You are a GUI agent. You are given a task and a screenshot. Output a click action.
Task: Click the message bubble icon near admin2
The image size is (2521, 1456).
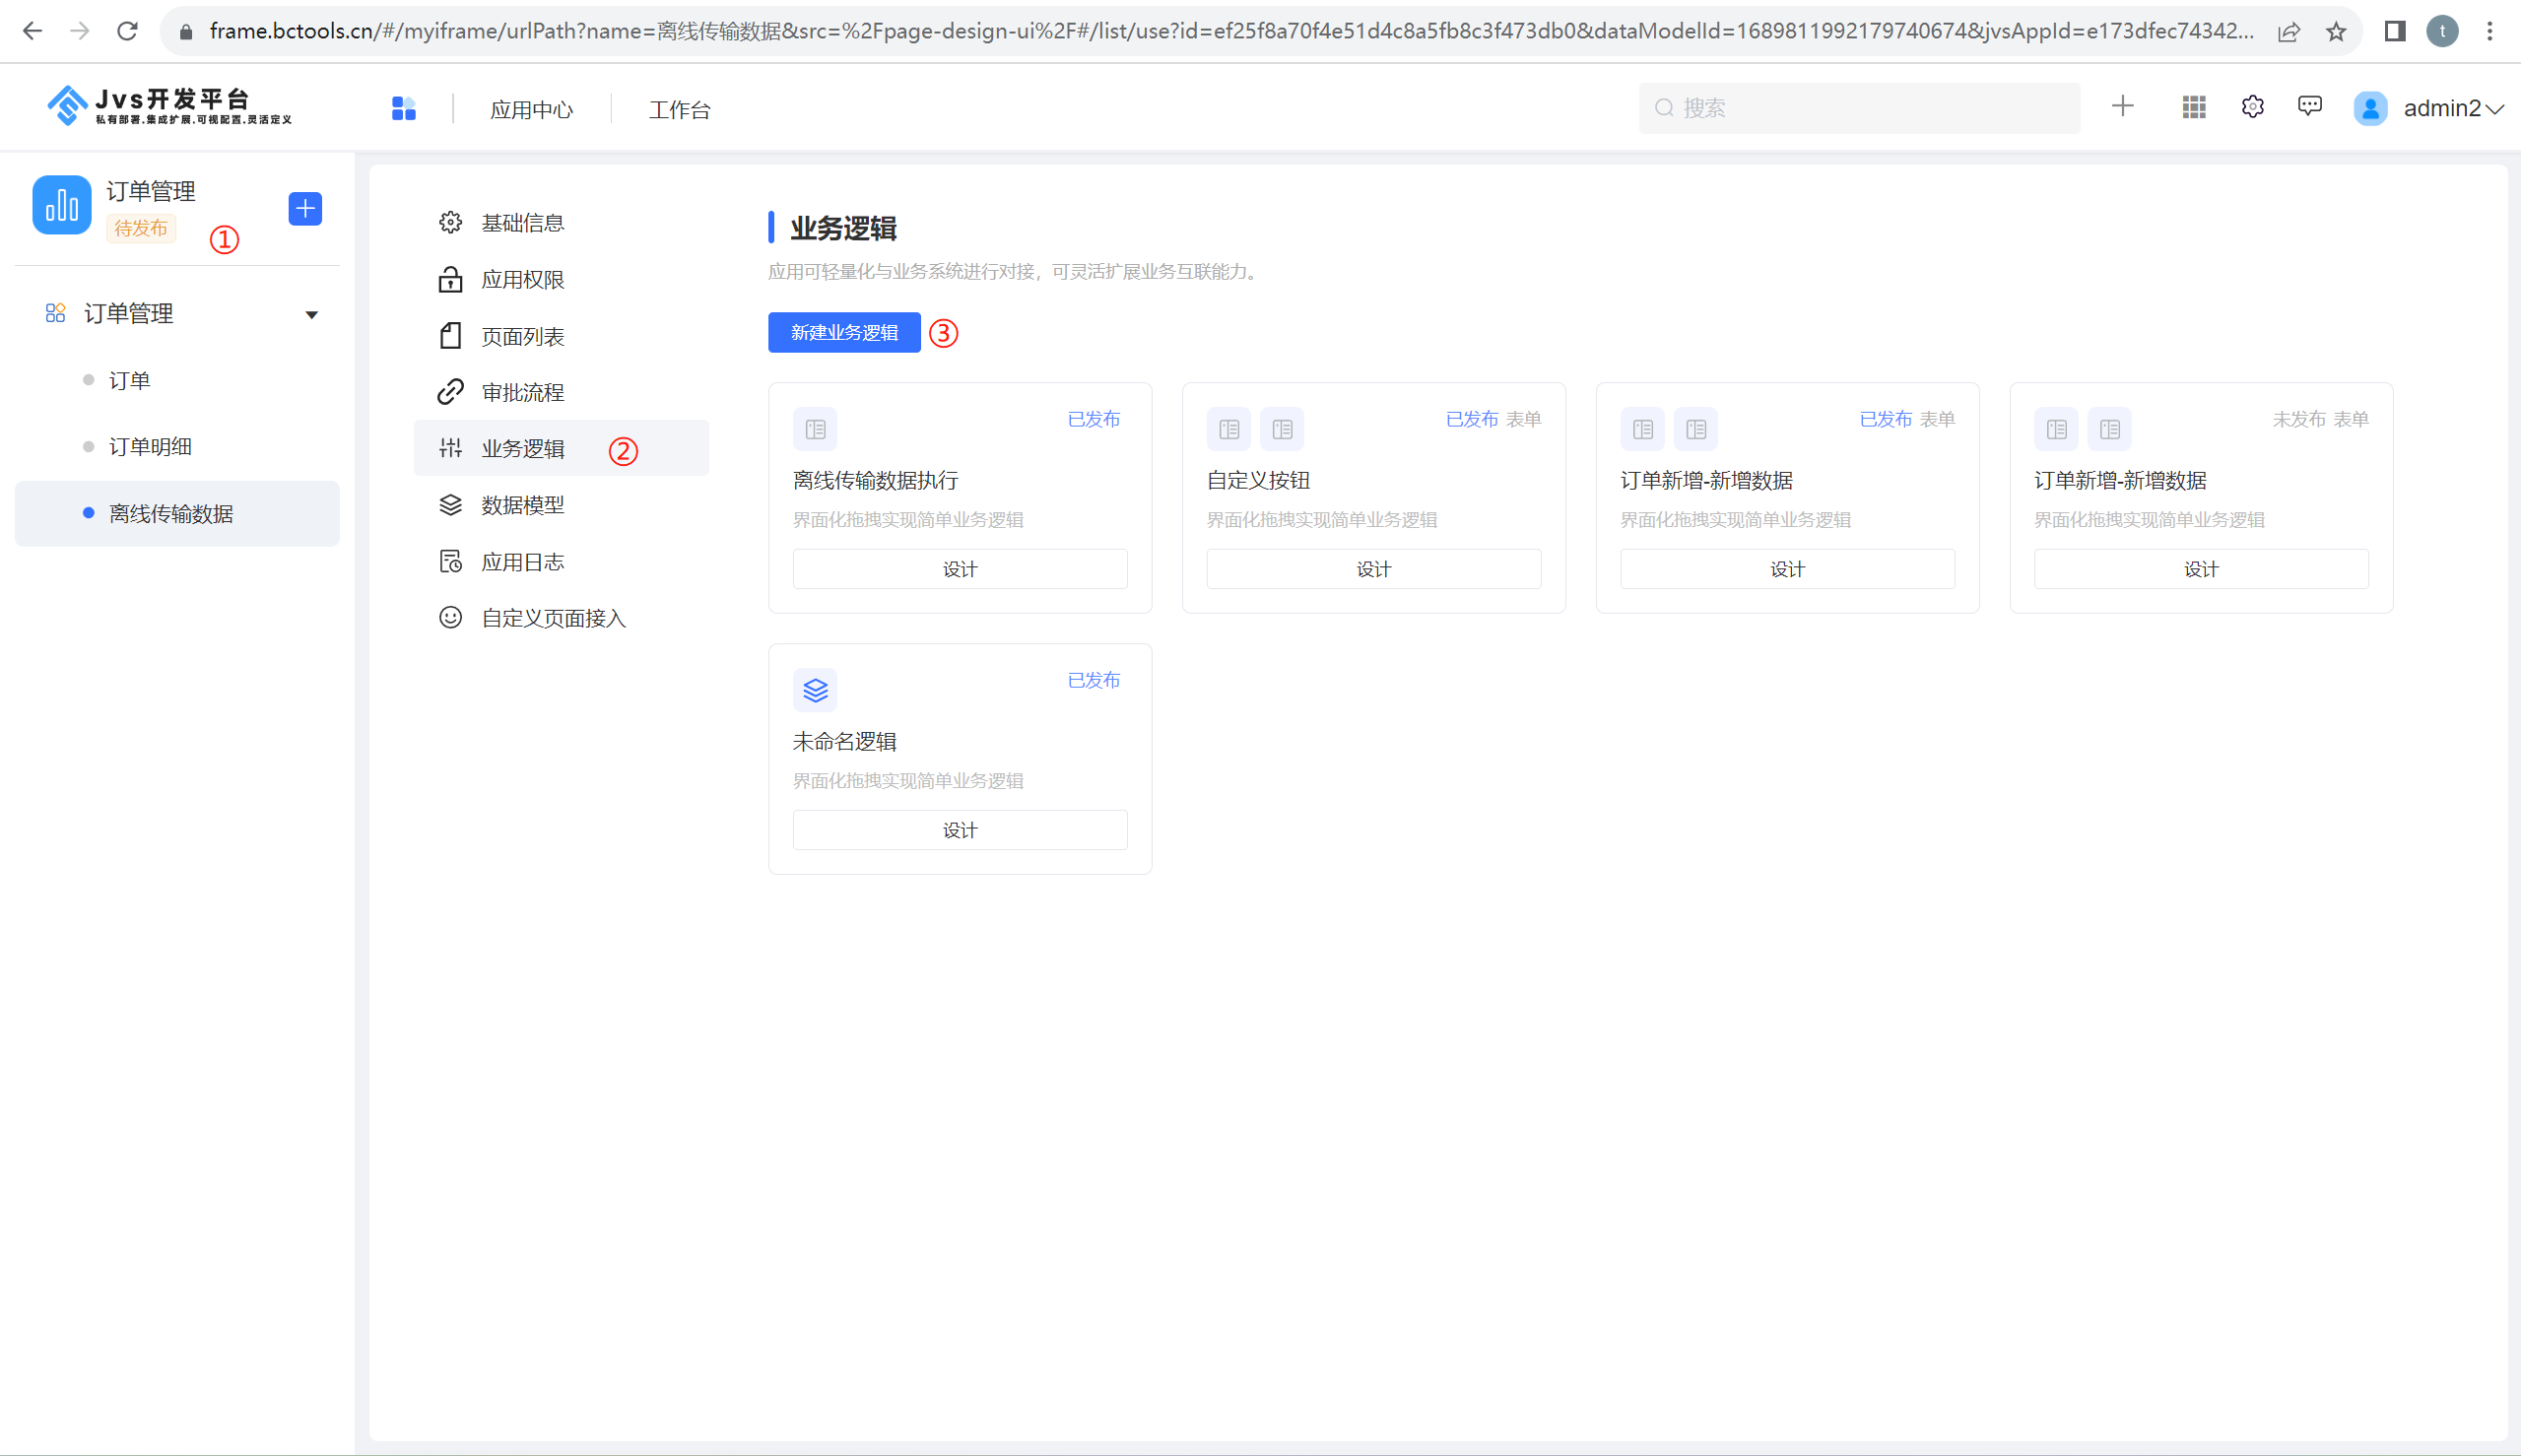[x=2310, y=105]
